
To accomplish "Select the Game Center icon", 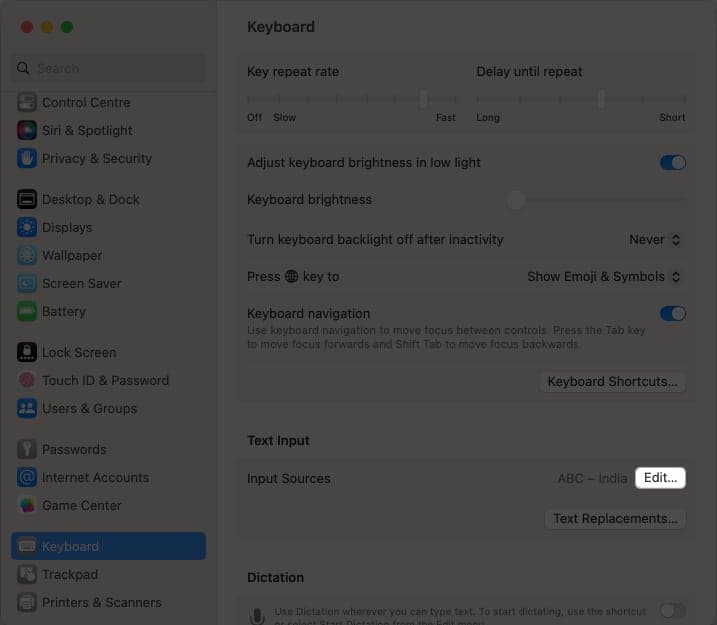I will coord(27,505).
